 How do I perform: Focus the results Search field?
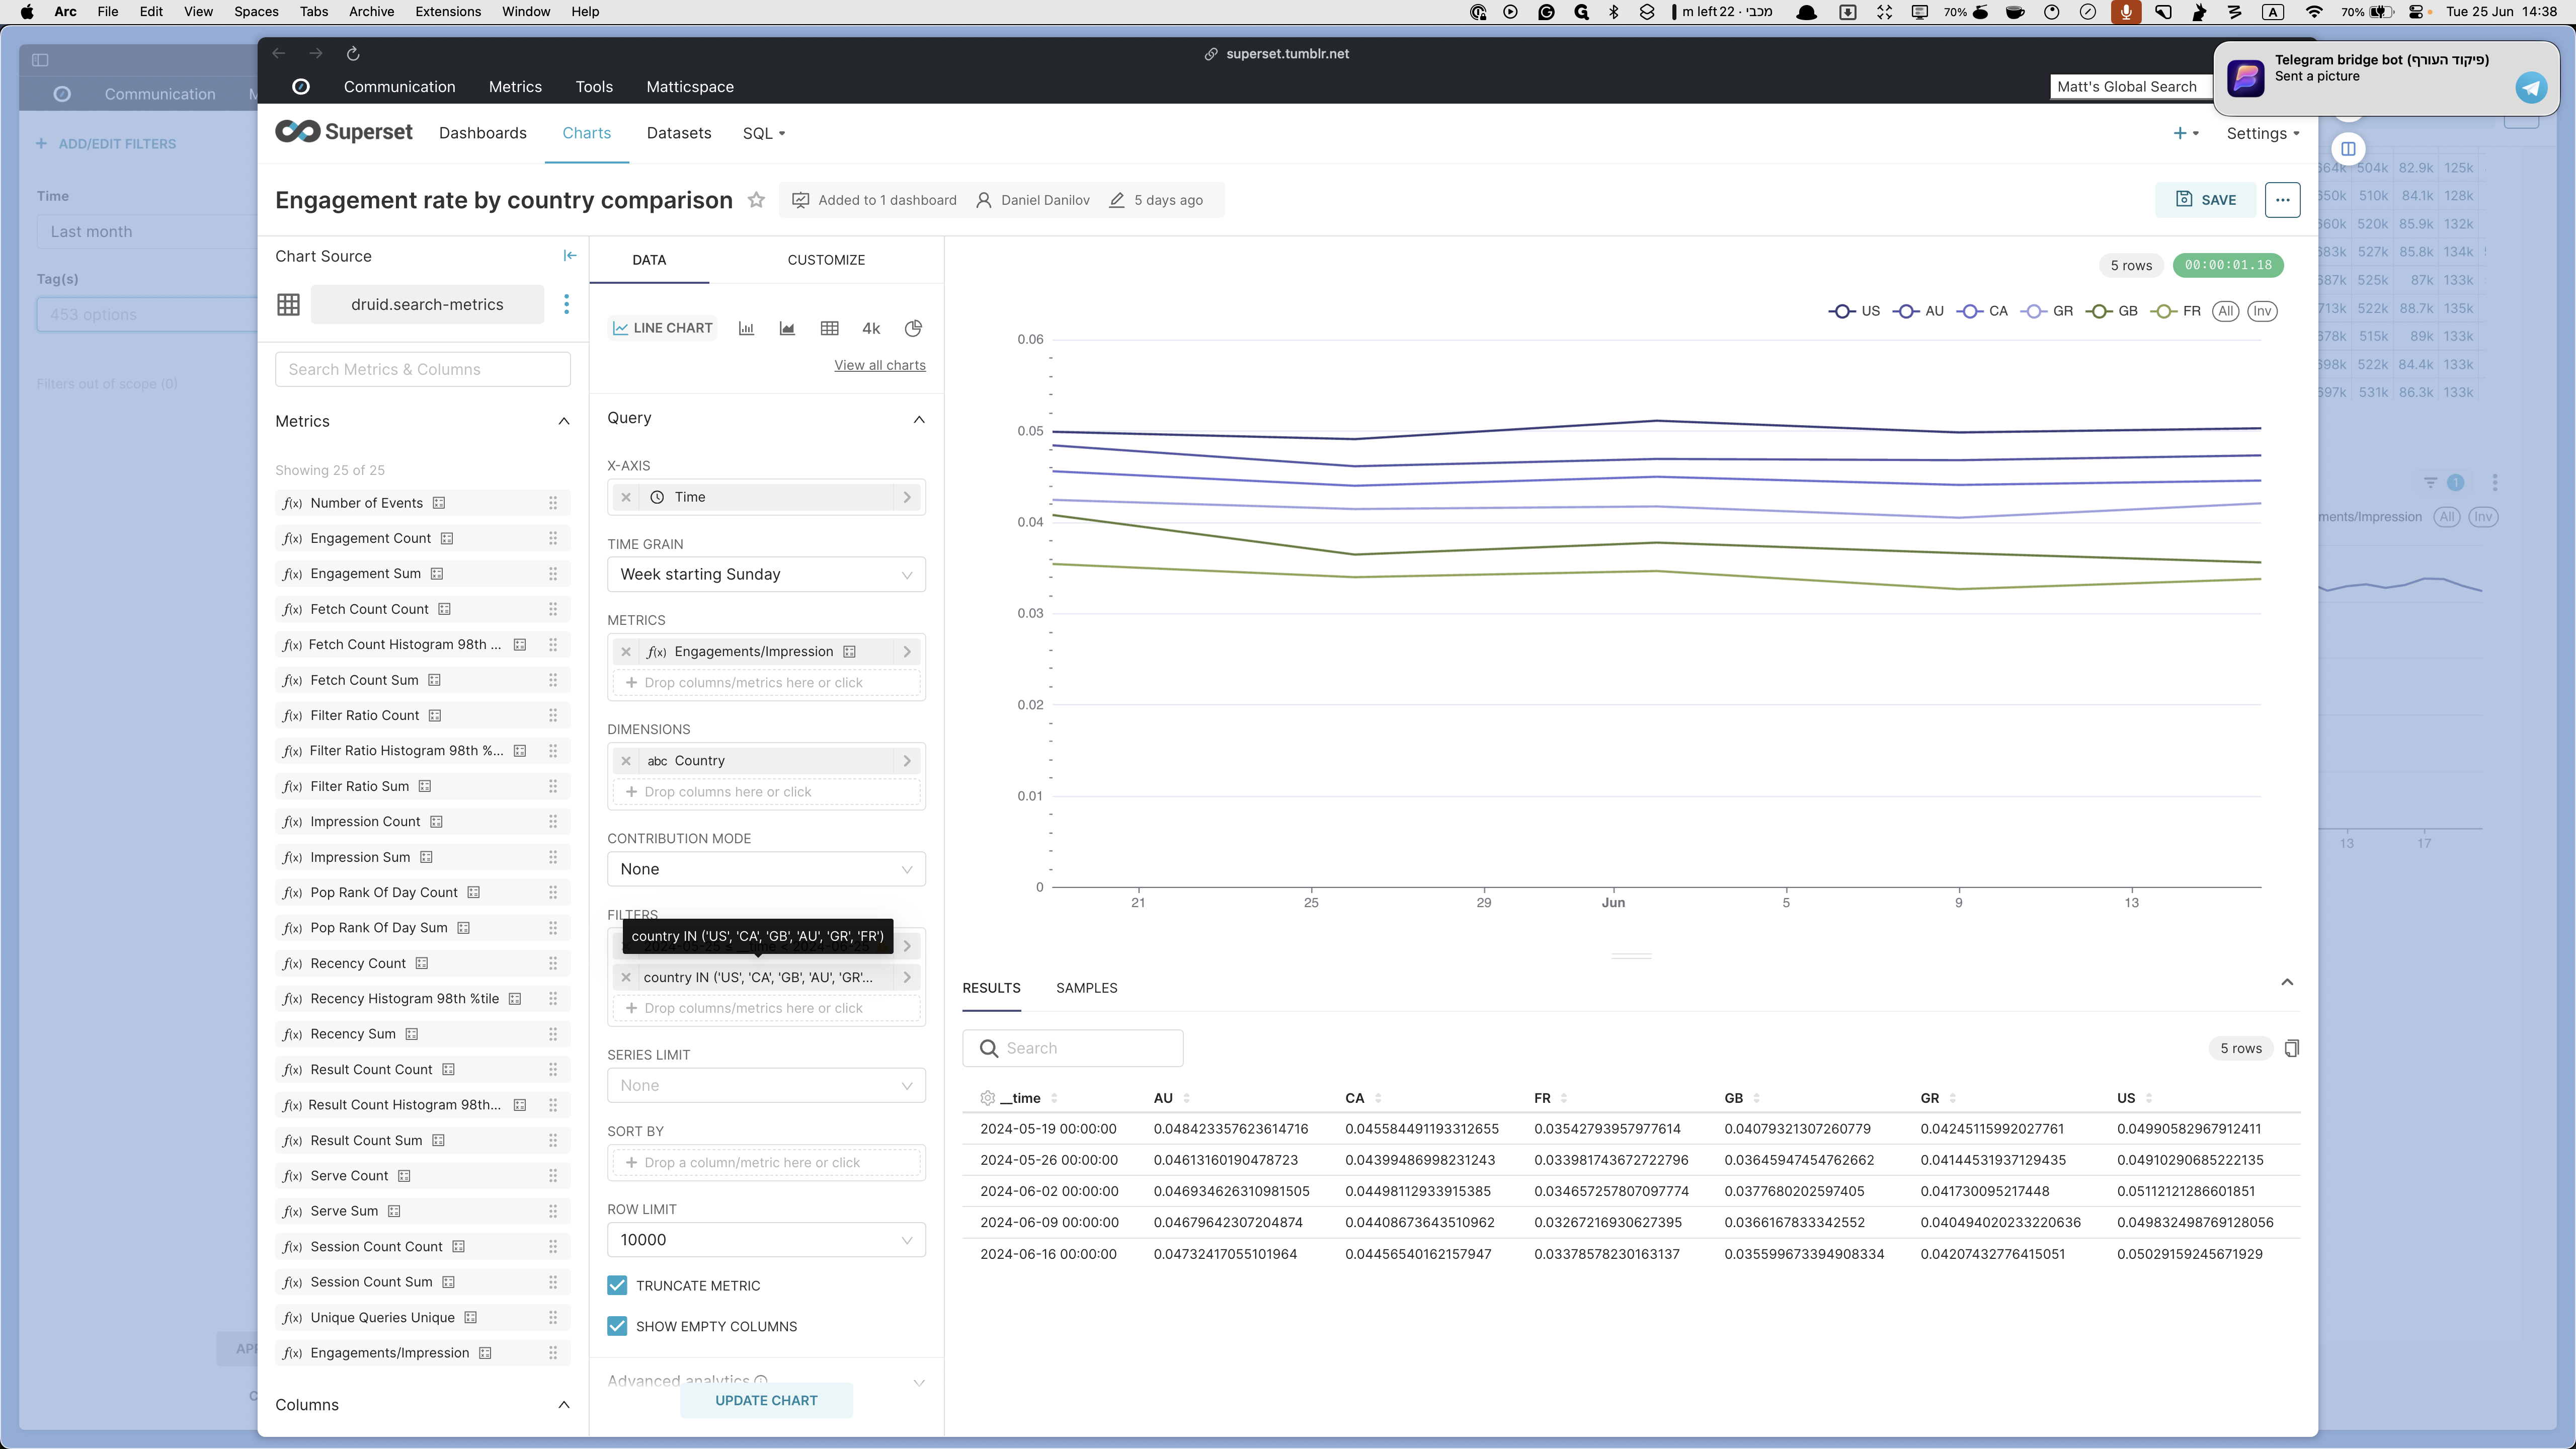point(1072,1048)
